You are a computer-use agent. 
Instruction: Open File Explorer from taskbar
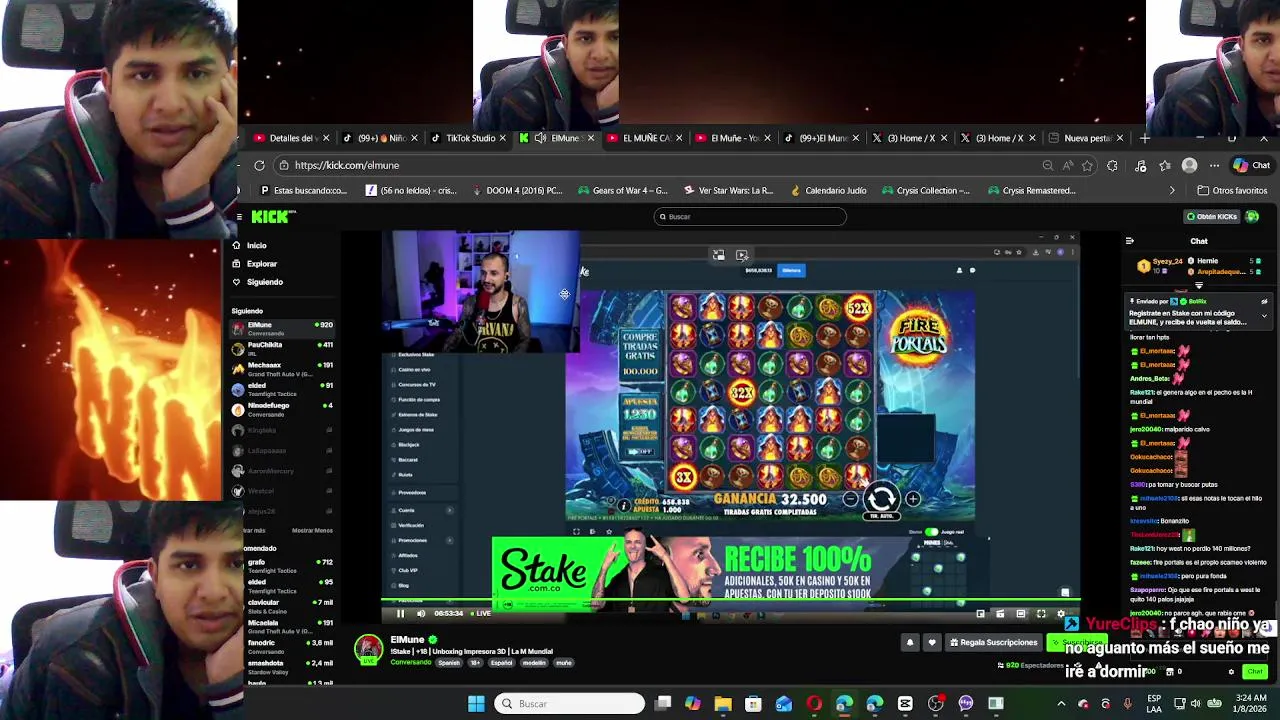pos(723,704)
